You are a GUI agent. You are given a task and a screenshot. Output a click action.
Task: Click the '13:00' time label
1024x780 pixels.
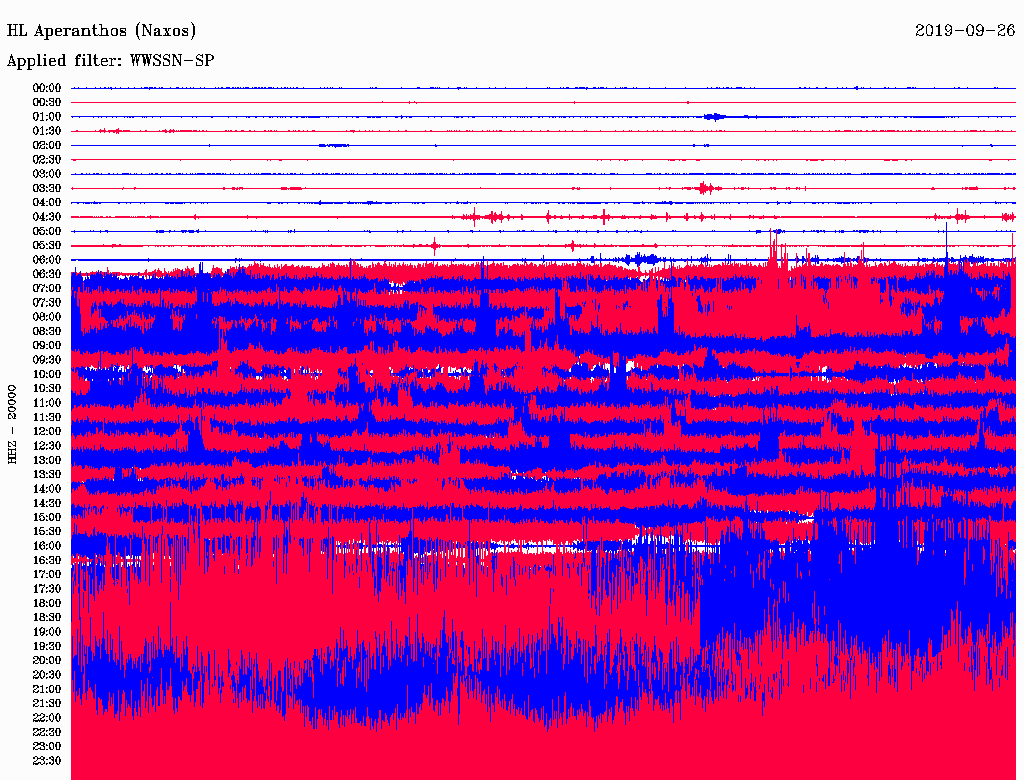pos(47,461)
